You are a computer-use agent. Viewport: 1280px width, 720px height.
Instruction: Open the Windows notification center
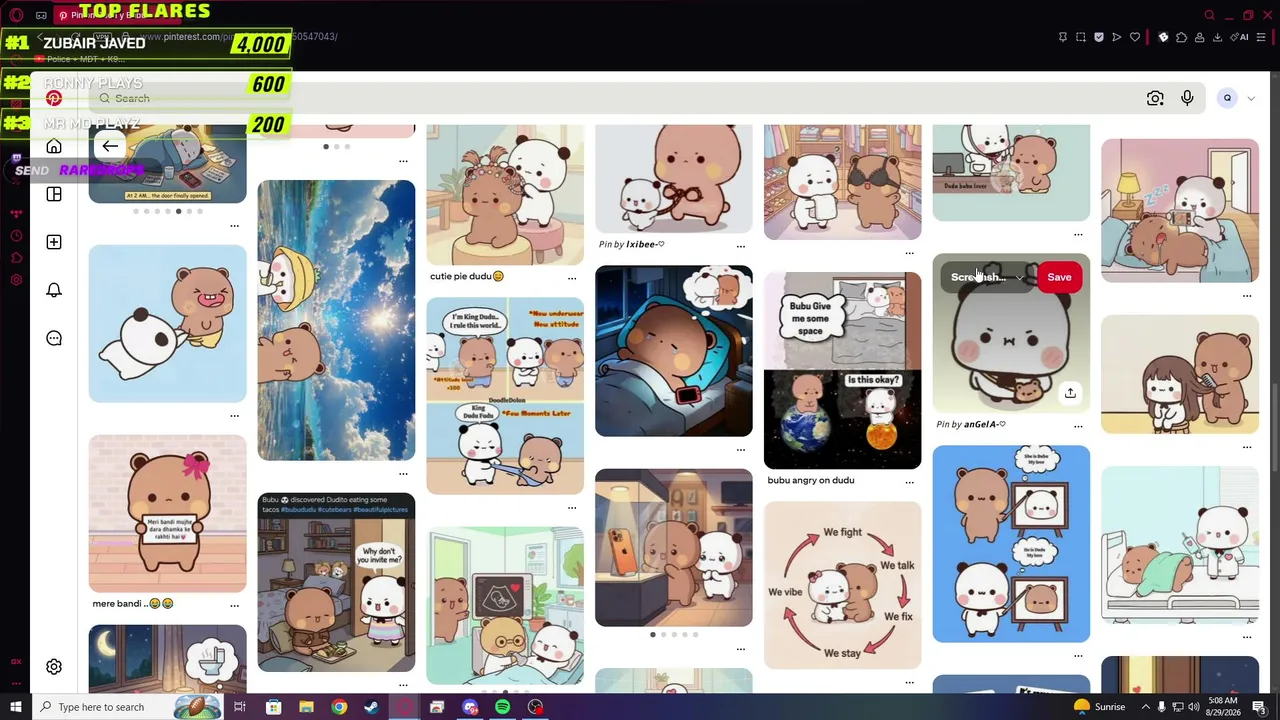[1261, 707]
